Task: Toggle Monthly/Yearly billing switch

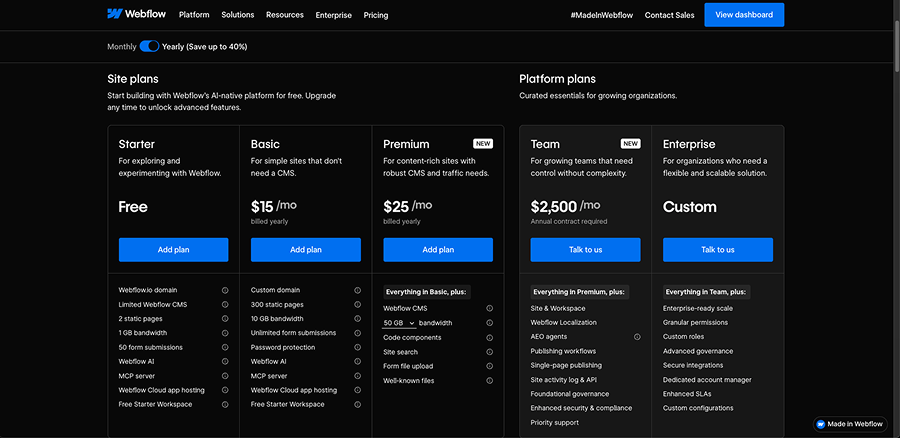Action: [149, 46]
